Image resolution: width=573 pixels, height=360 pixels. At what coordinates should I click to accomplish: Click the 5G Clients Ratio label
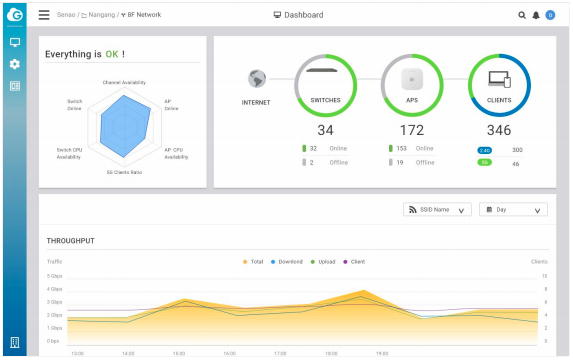click(x=124, y=172)
